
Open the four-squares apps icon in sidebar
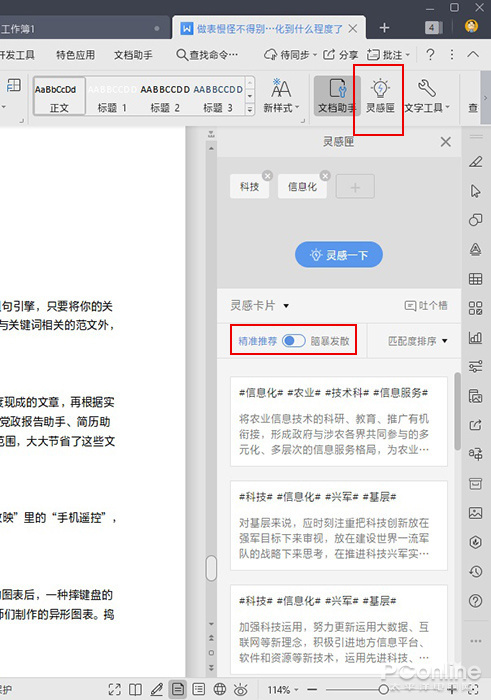click(x=475, y=308)
